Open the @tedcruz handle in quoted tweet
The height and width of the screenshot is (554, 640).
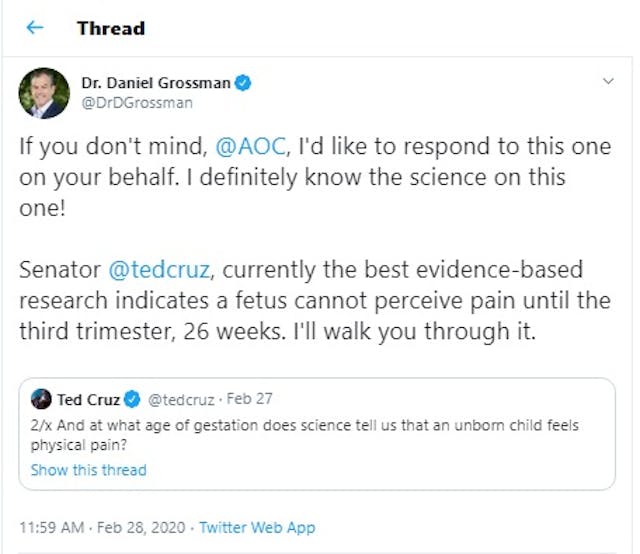coord(183,399)
